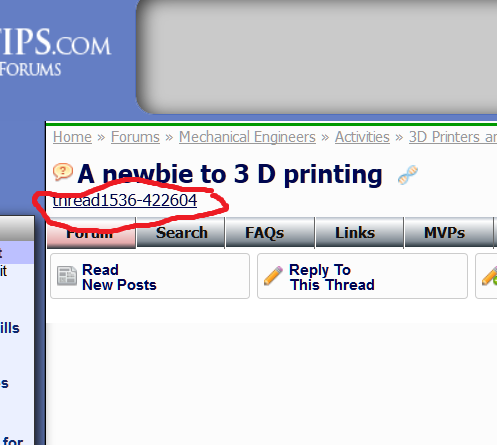The height and width of the screenshot is (445, 497).
Task: Click the gray banner ad area
Action: (317, 57)
